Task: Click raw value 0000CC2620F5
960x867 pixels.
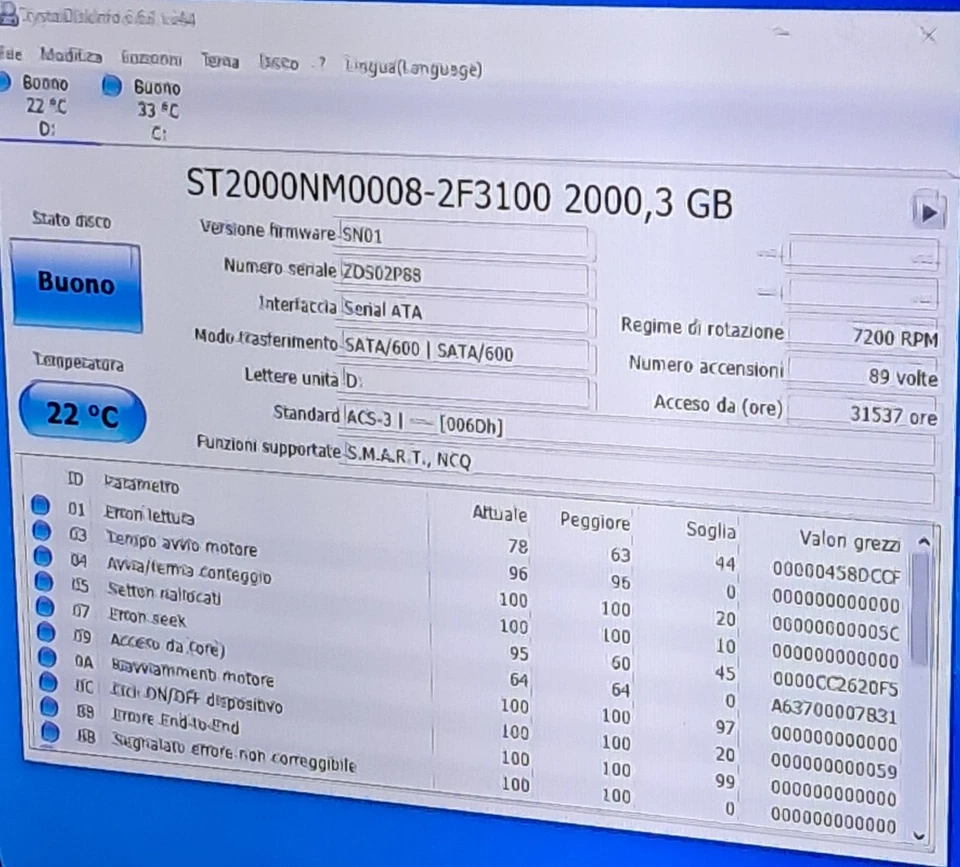Action: click(x=835, y=685)
